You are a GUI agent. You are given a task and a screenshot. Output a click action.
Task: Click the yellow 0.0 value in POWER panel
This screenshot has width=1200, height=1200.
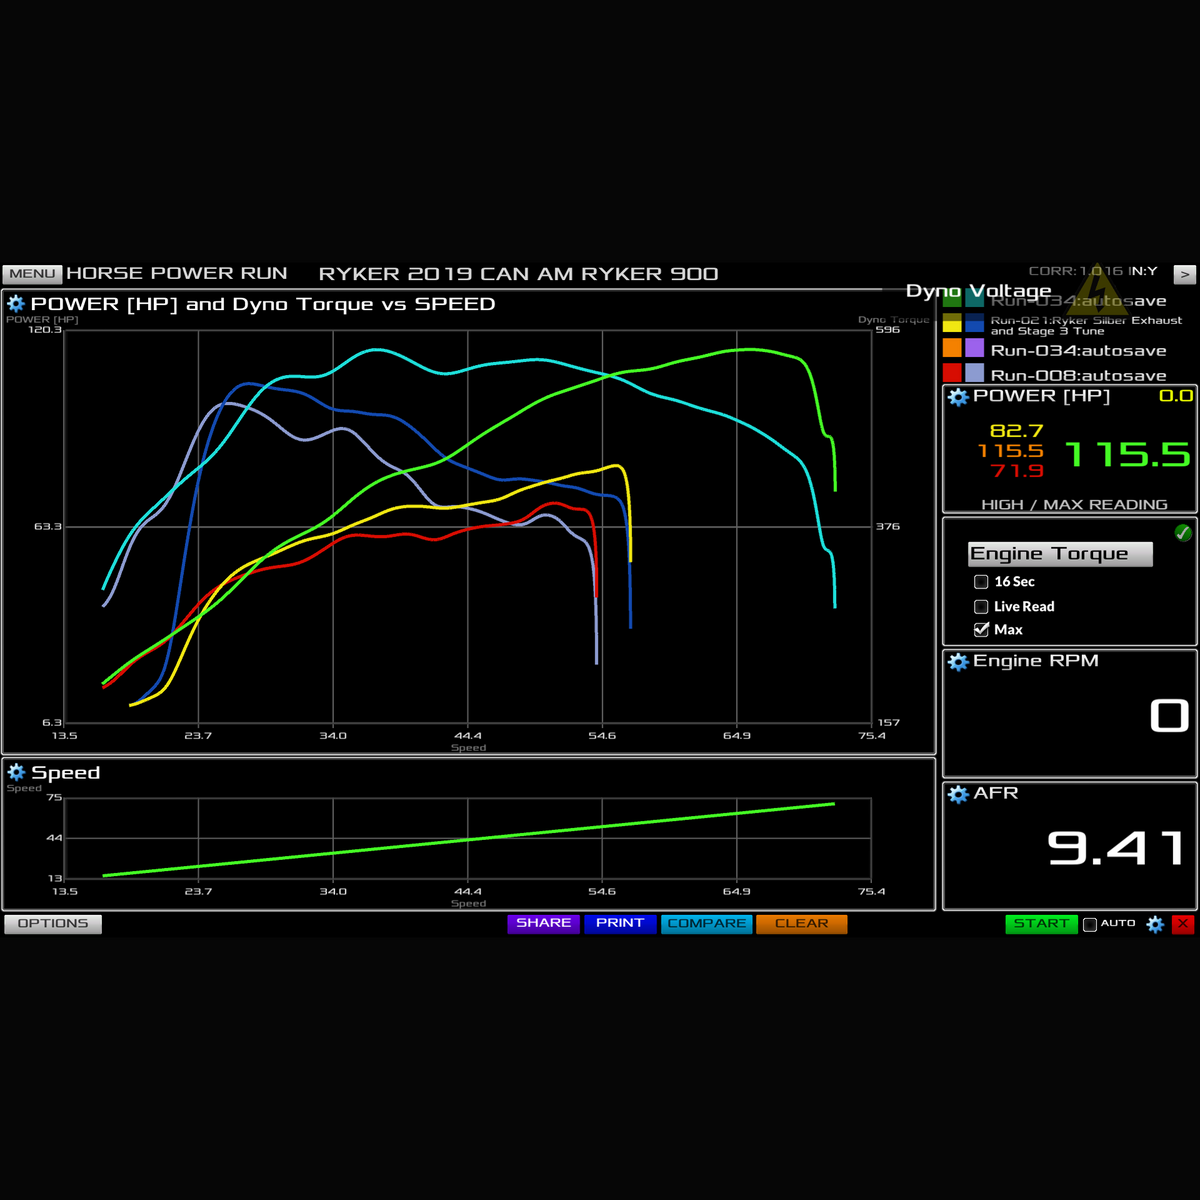click(x=1176, y=397)
